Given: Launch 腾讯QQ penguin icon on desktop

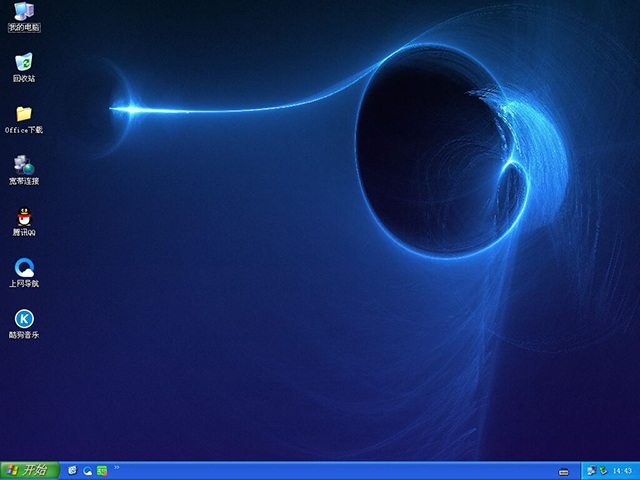Looking at the screenshot, I should pos(24,216).
